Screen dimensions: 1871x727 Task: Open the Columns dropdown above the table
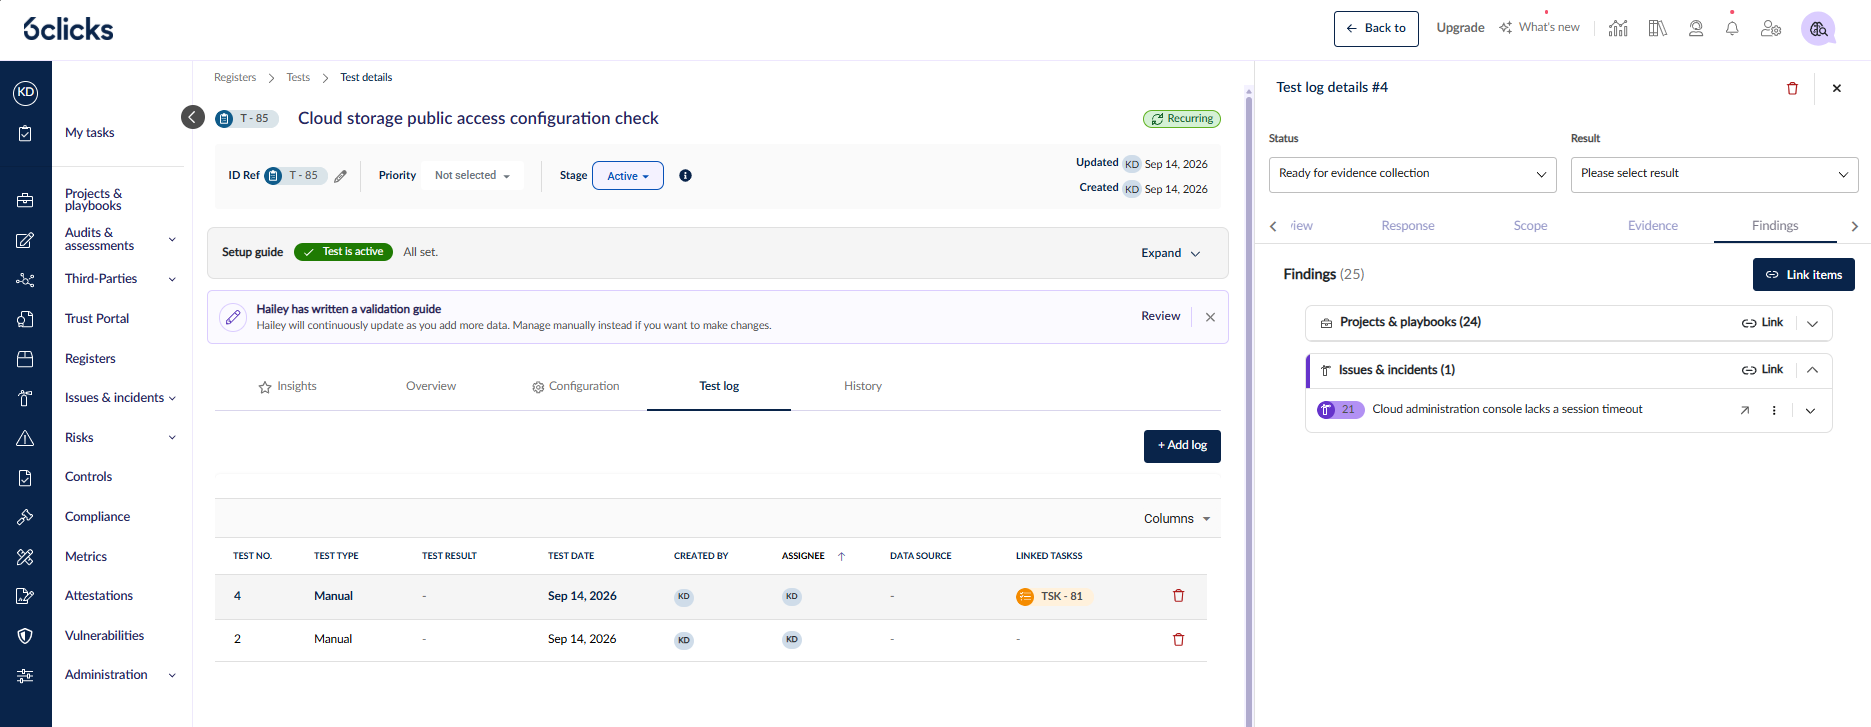point(1177,519)
